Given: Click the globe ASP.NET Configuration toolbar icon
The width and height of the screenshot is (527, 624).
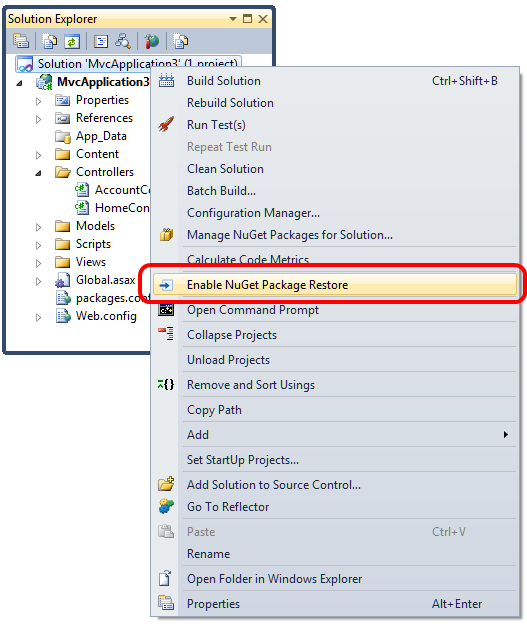Looking at the screenshot, I should click(x=152, y=41).
